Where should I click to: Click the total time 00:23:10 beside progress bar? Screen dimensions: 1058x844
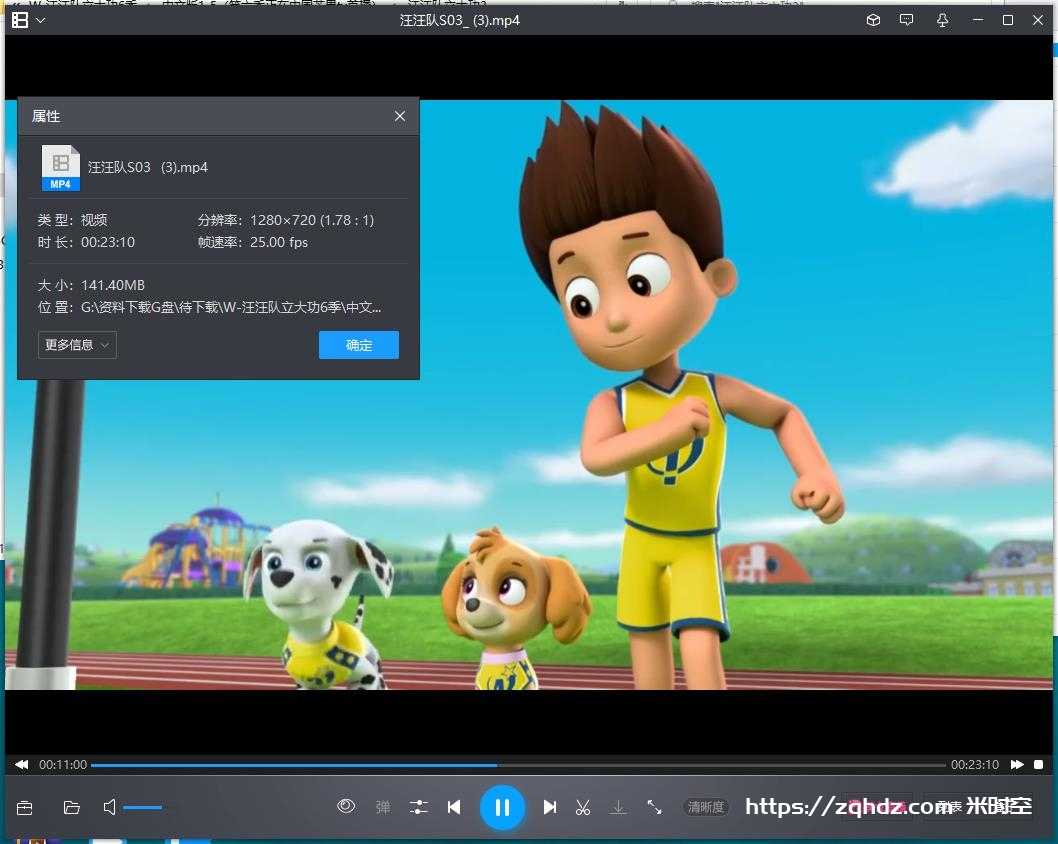(x=975, y=764)
